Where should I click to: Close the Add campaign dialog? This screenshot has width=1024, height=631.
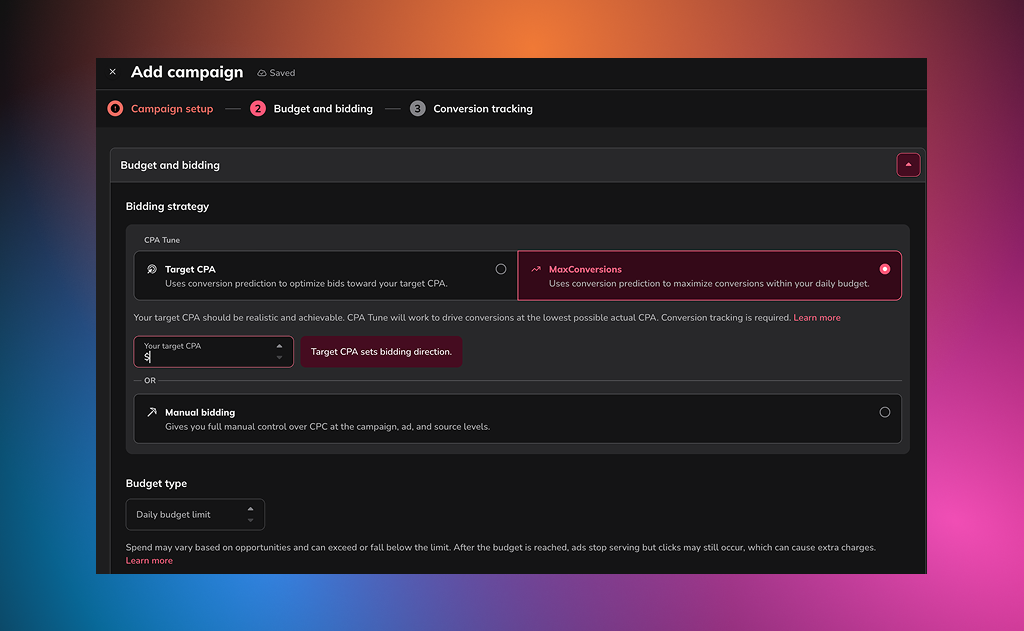[x=113, y=72]
